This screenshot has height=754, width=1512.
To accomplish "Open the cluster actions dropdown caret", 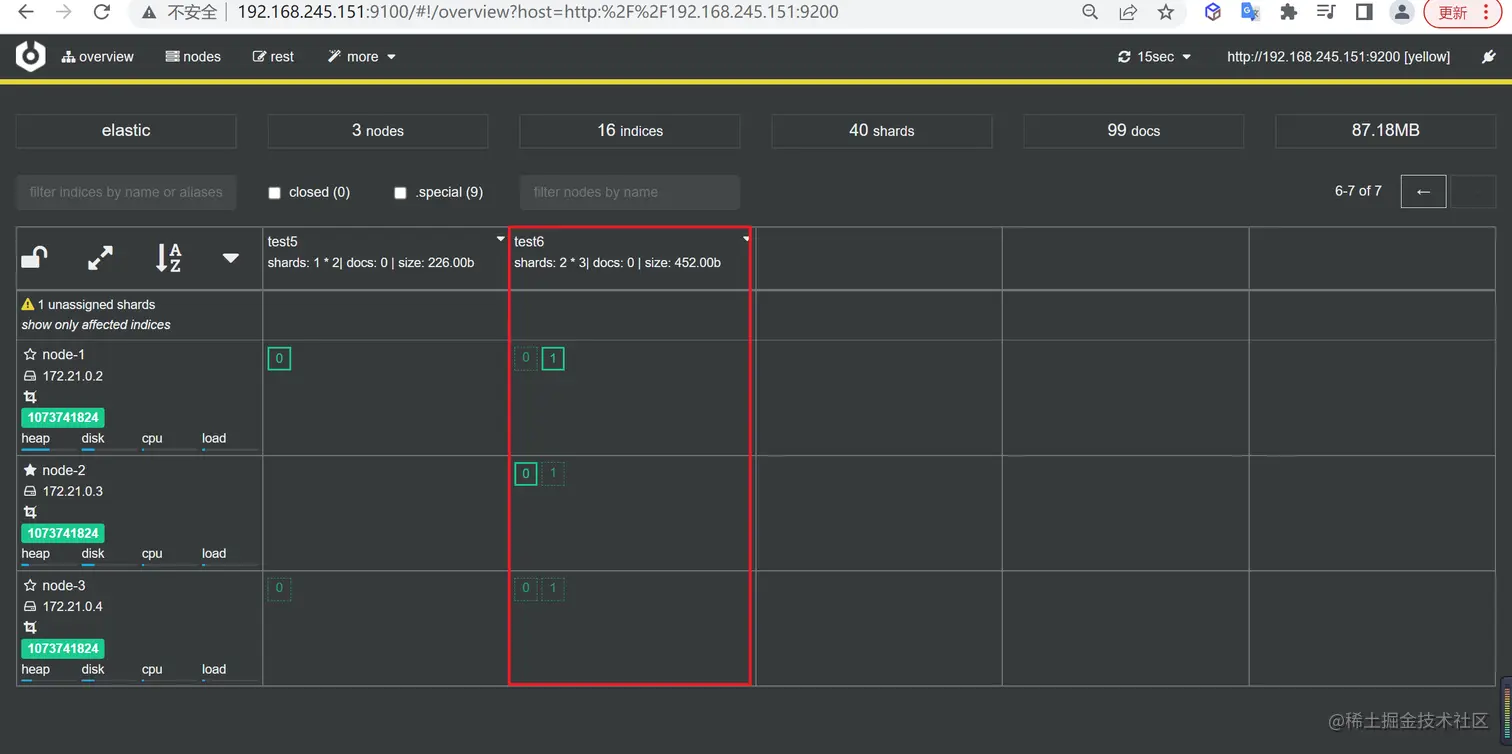I will [x=231, y=258].
